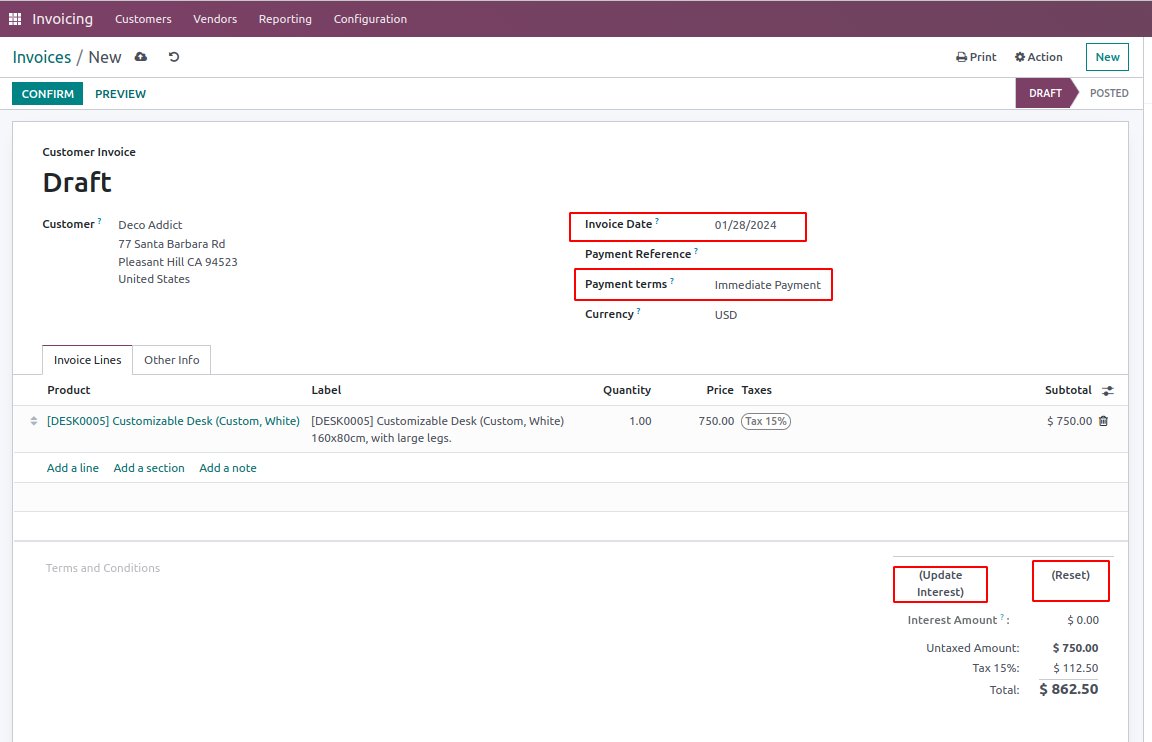Viewport: 1152px width, 742px height.
Task: Click the Add a line link
Action: 73,468
